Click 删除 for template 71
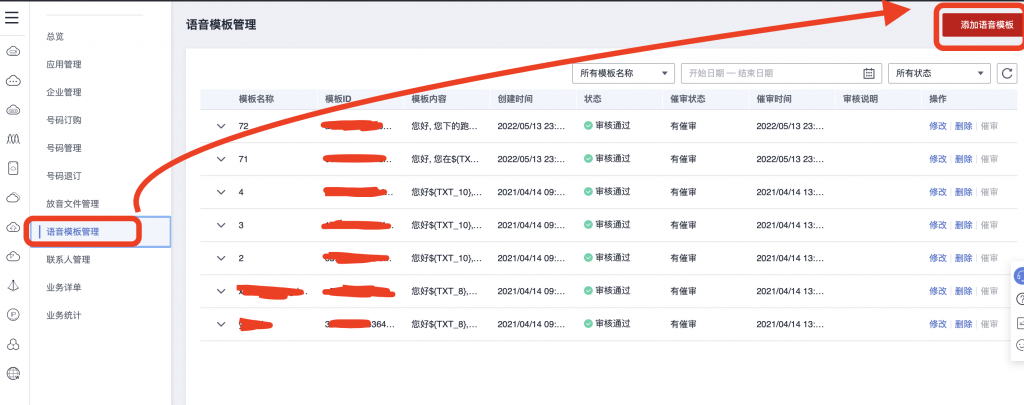 [x=963, y=159]
